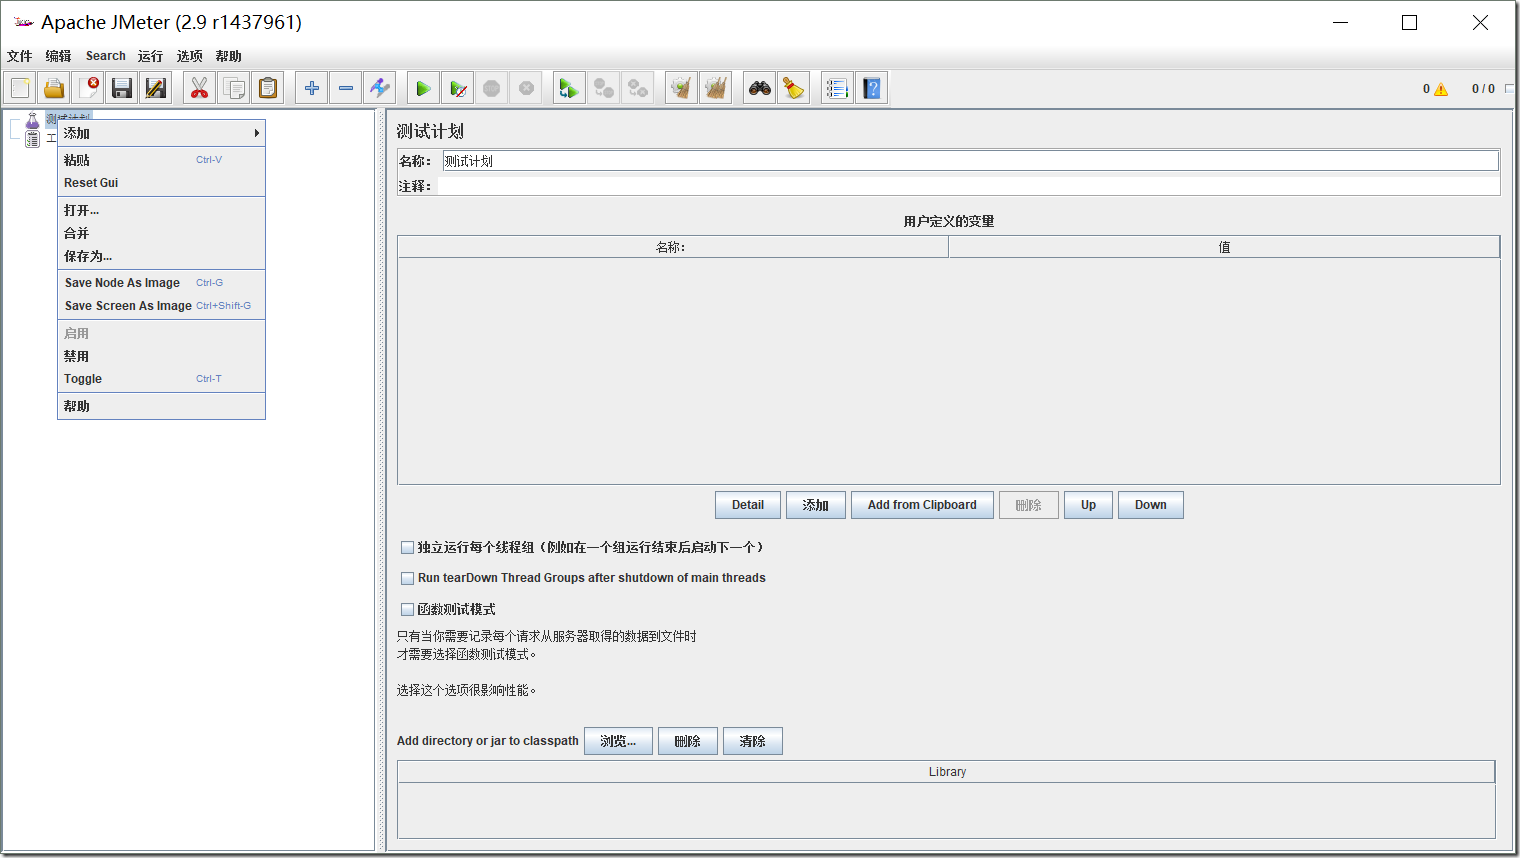Cut using the scissors icon
Image resolution: width=1520 pixels, height=858 pixels.
[x=200, y=88]
